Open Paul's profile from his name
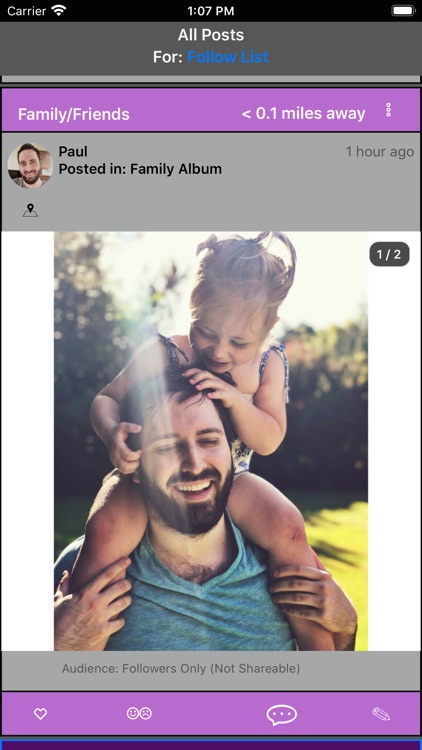This screenshot has height=750, width=422. click(73, 152)
